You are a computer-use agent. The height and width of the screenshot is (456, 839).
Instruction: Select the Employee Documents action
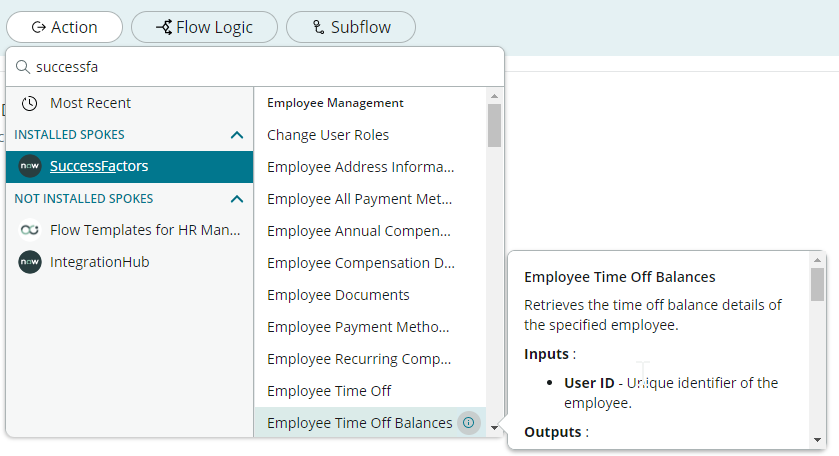(x=370, y=295)
